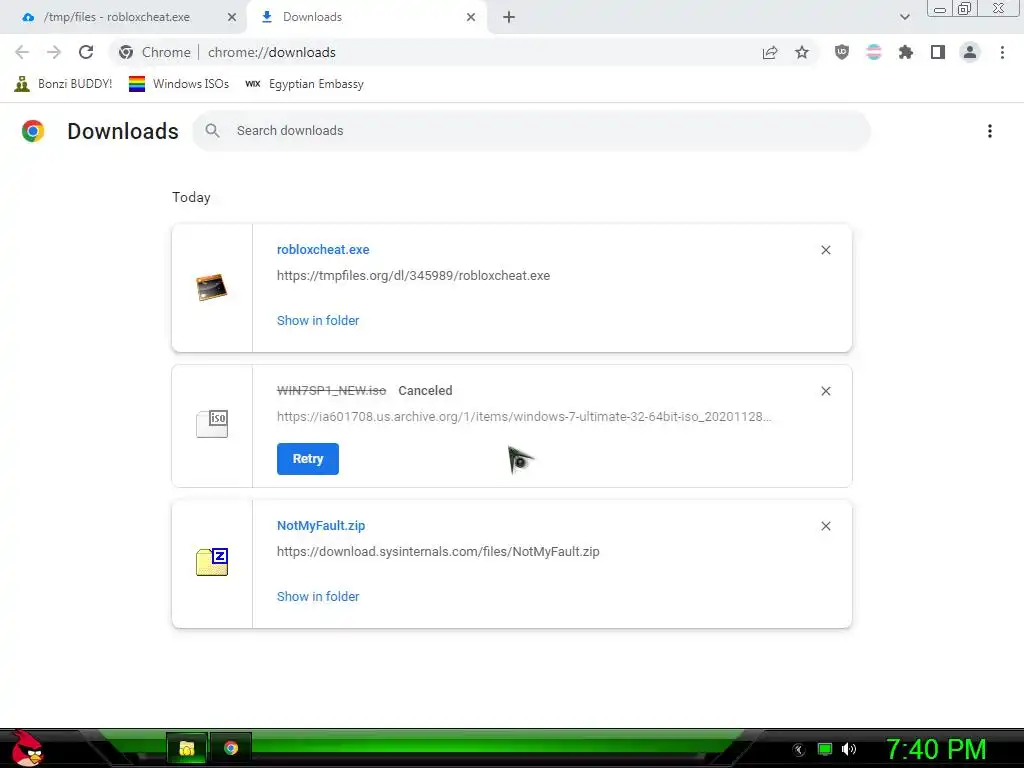The image size is (1024, 768).
Task: Open the file explorer taskbar icon
Action: 187,748
